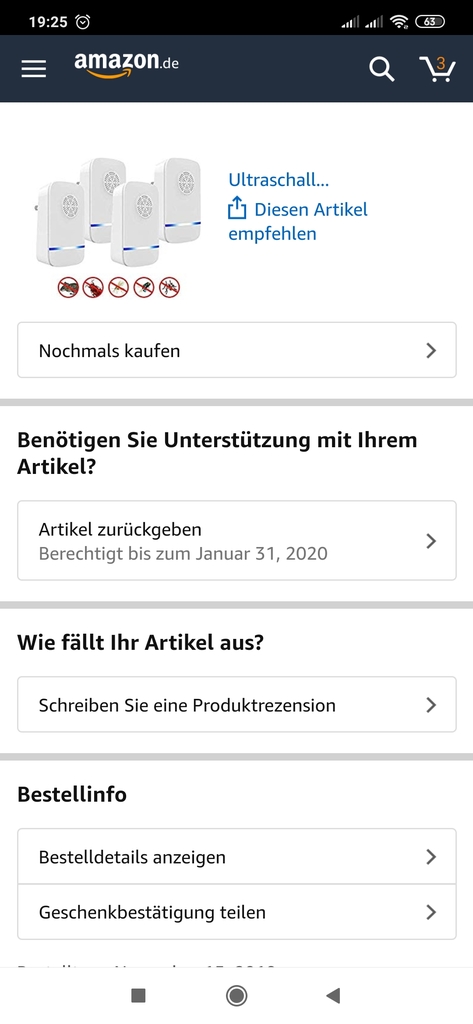The width and height of the screenshot is (473, 1024).
Task: Expand the chevron on Produktrezension row
Action: 431,705
